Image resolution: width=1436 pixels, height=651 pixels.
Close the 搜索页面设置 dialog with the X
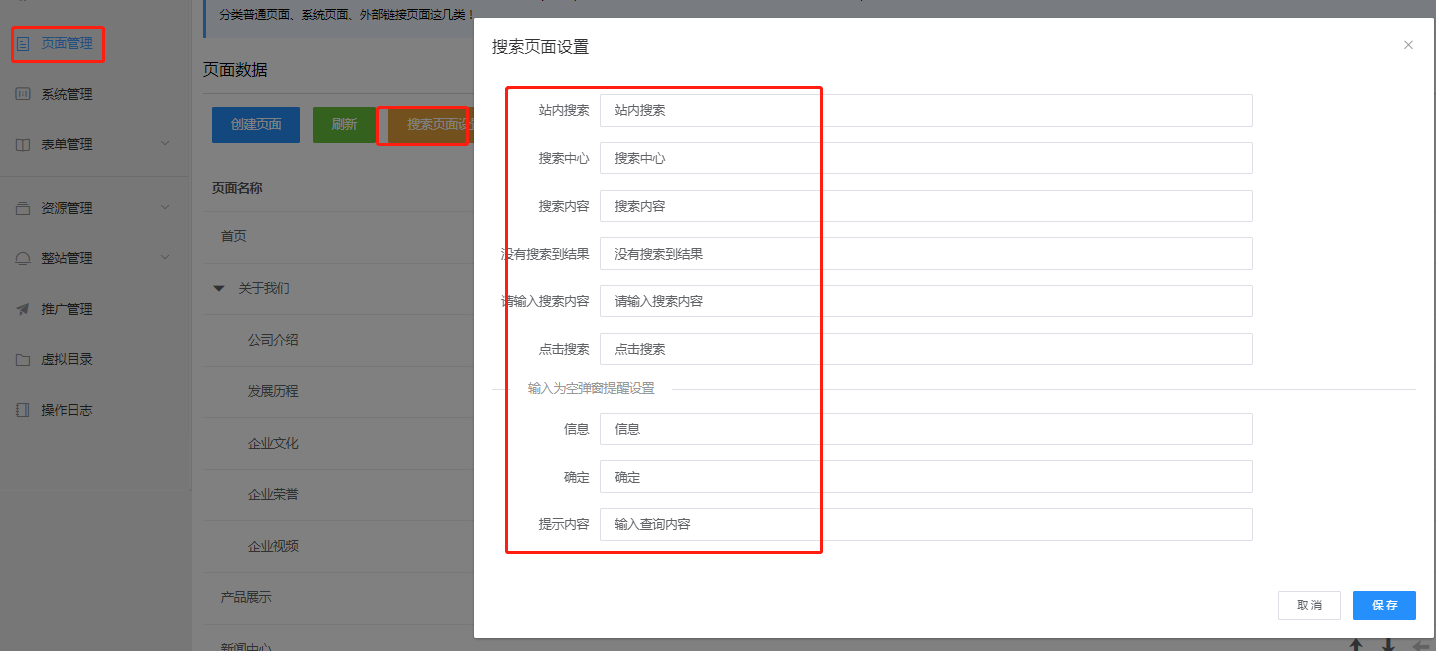[x=1408, y=45]
